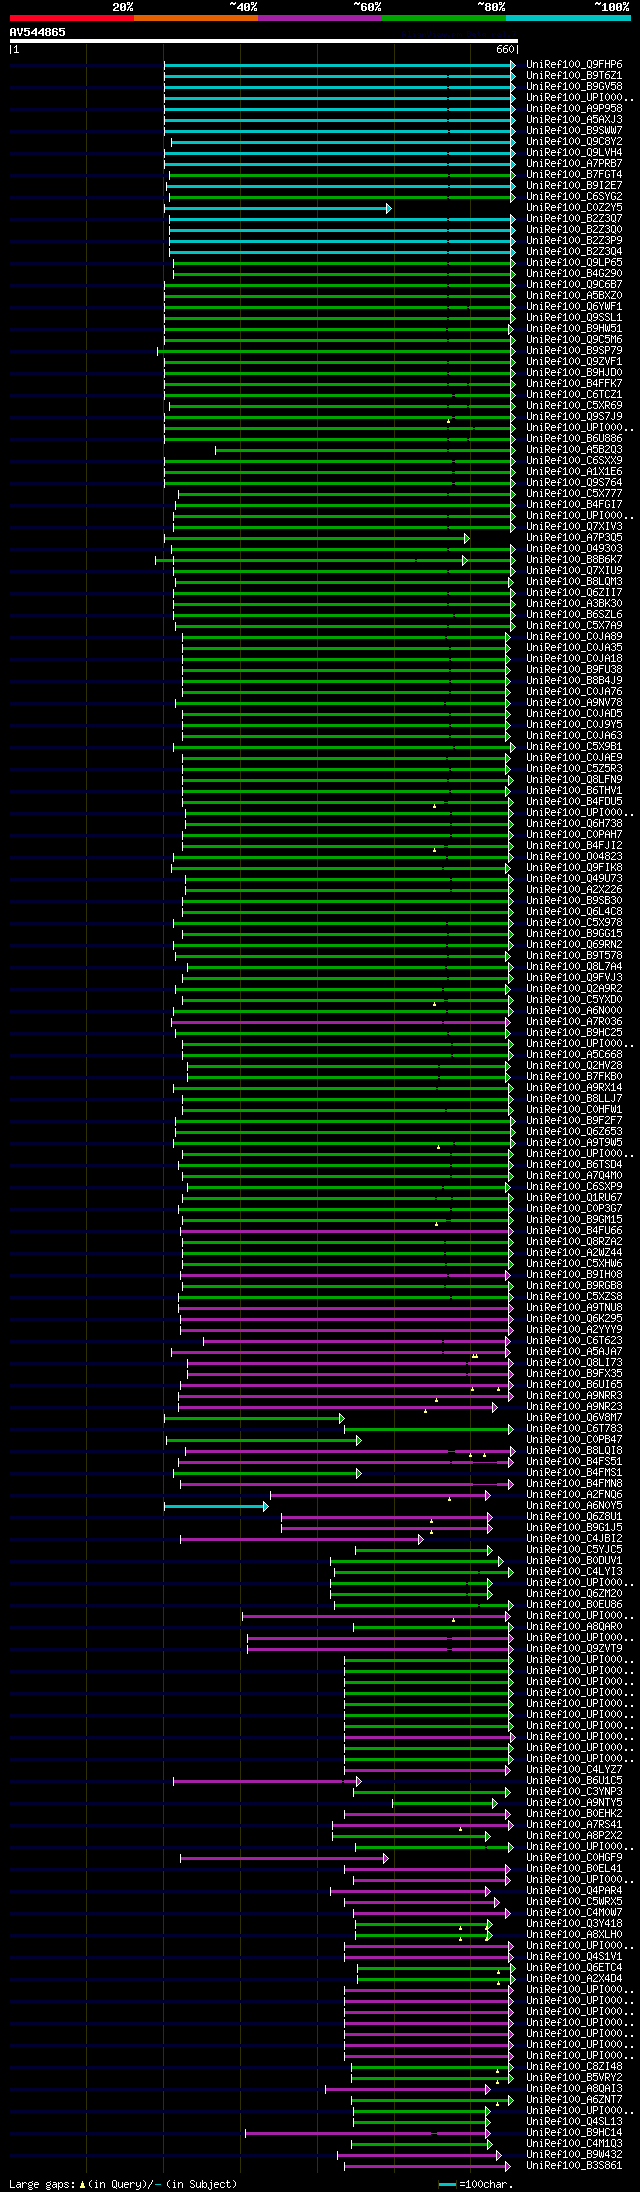Viewport: 640px width, 2192px height.
Task: Click UniRef100_Q4SL13 label
Action: pos(574,2122)
